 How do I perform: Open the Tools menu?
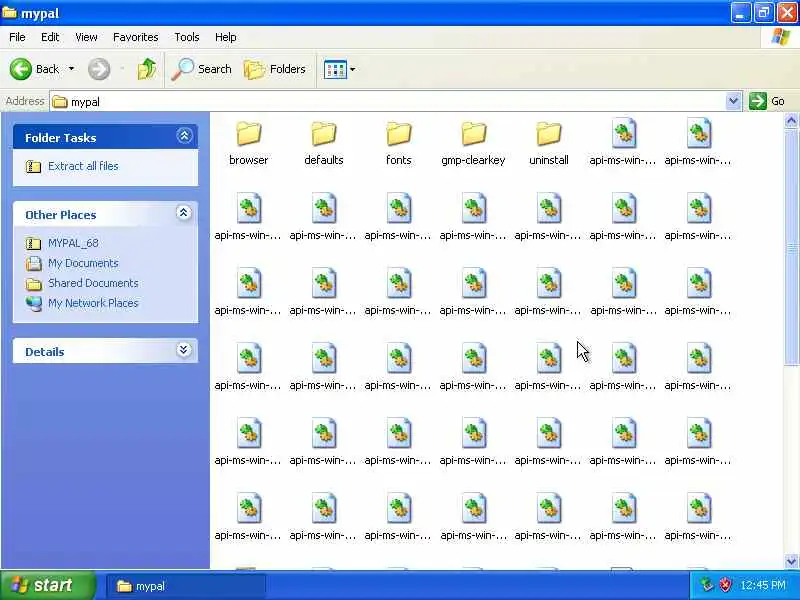tap(187, 37)
